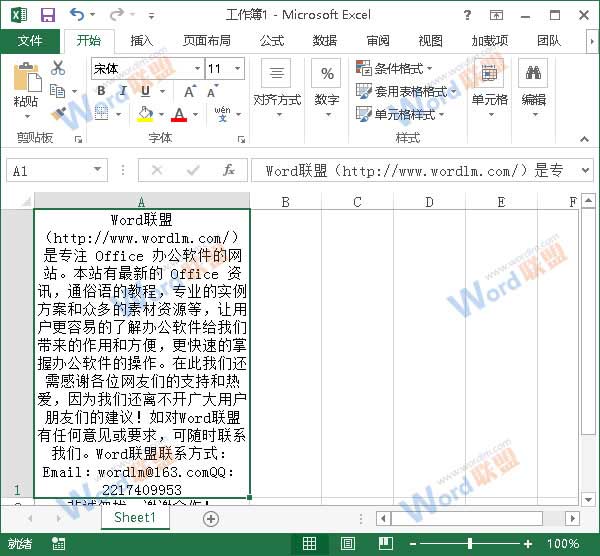The width and height of the screenshot is (600, 556).
Task: Open the font size dropdown arrow beside 11
Action: (x=238, y=68)
